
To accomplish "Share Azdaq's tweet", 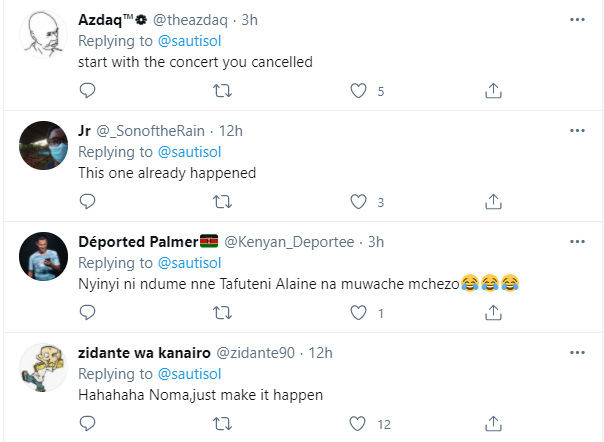I will [x=493, y=91].
